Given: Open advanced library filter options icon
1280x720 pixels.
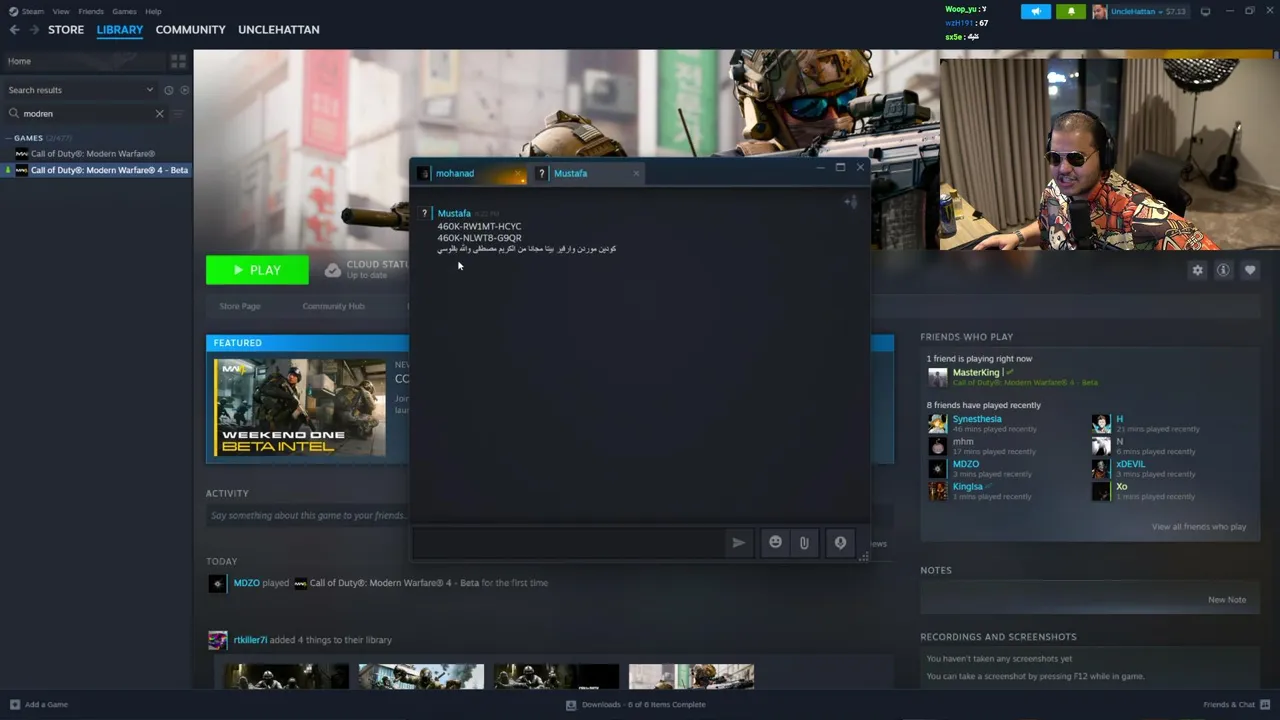Looking at the screenshot, I should tap(178, 114).
